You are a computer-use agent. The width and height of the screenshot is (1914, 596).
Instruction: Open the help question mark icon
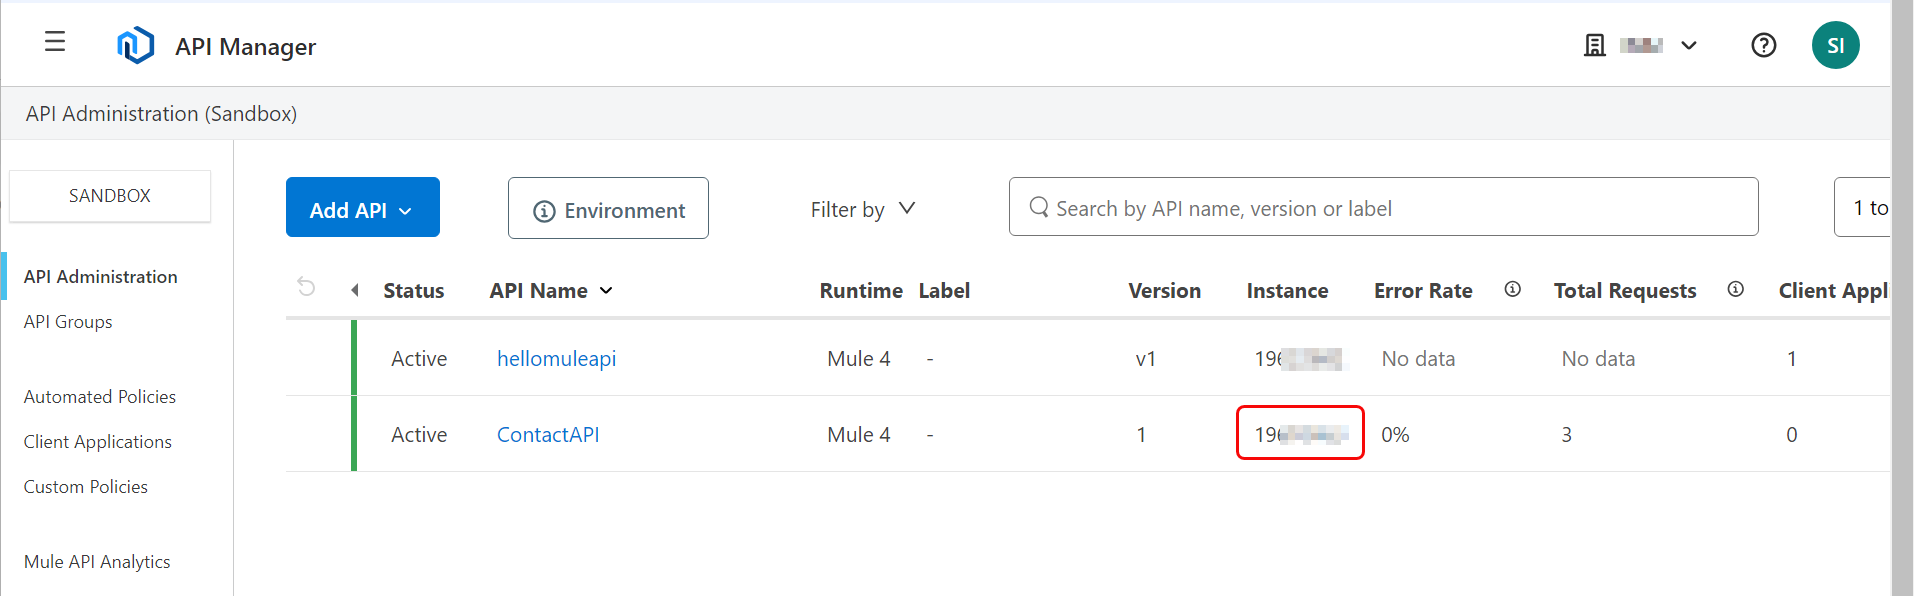pyautogui.click(x=1763, y=45)
